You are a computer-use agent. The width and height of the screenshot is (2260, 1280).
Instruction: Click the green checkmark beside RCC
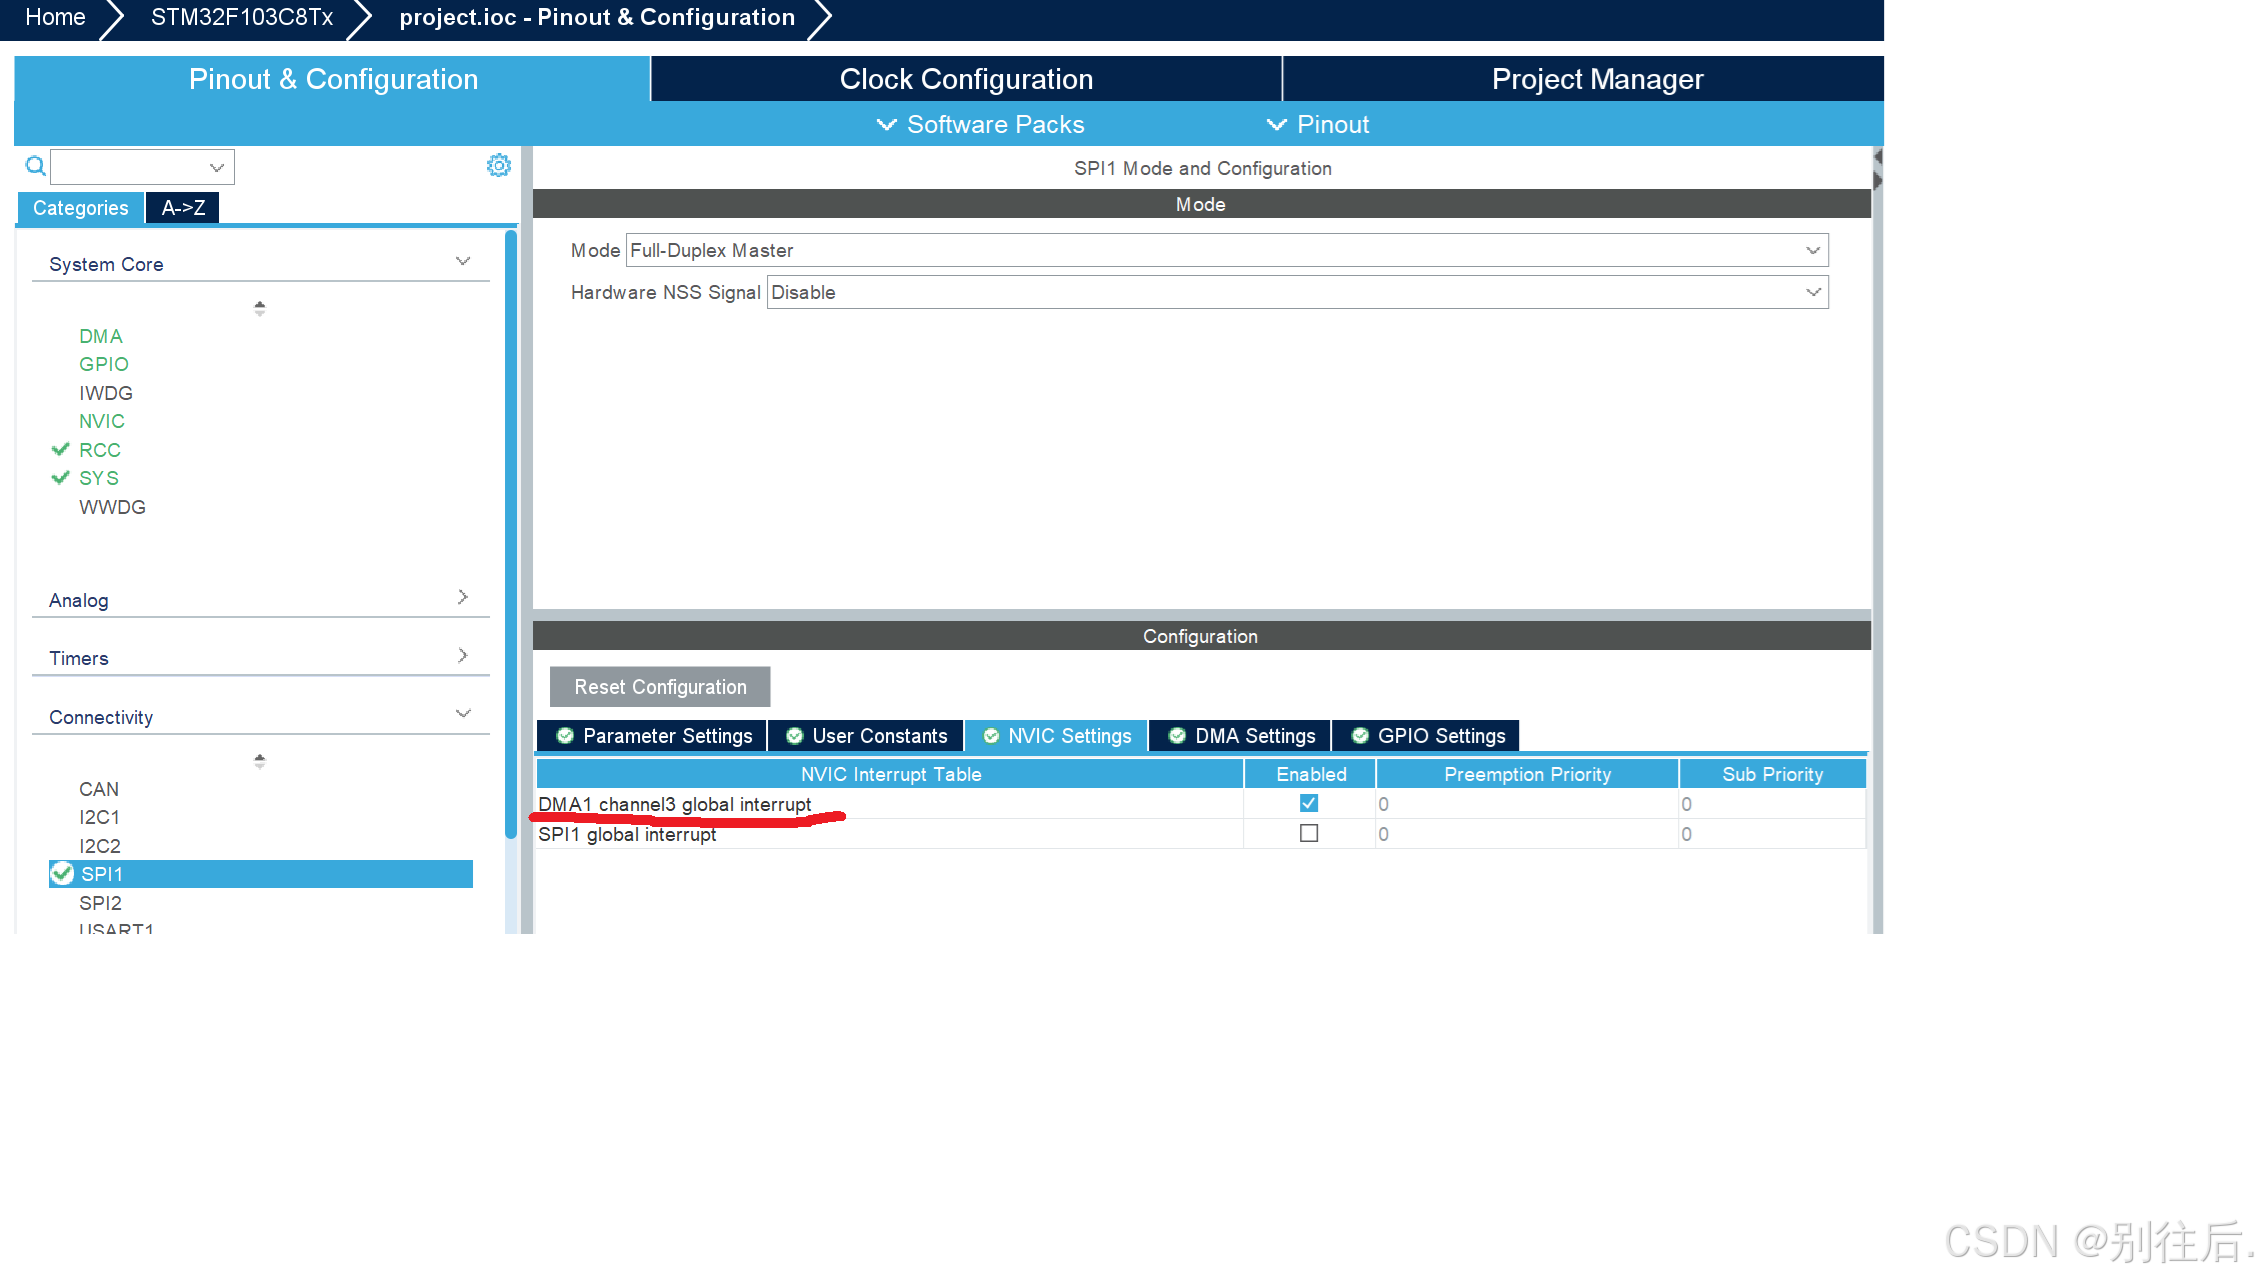pos(61,450)
